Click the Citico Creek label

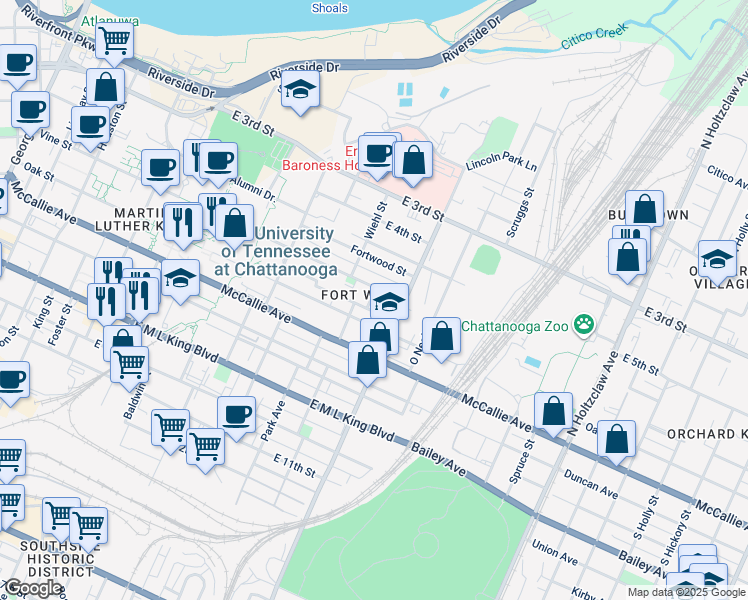point(594,36)
